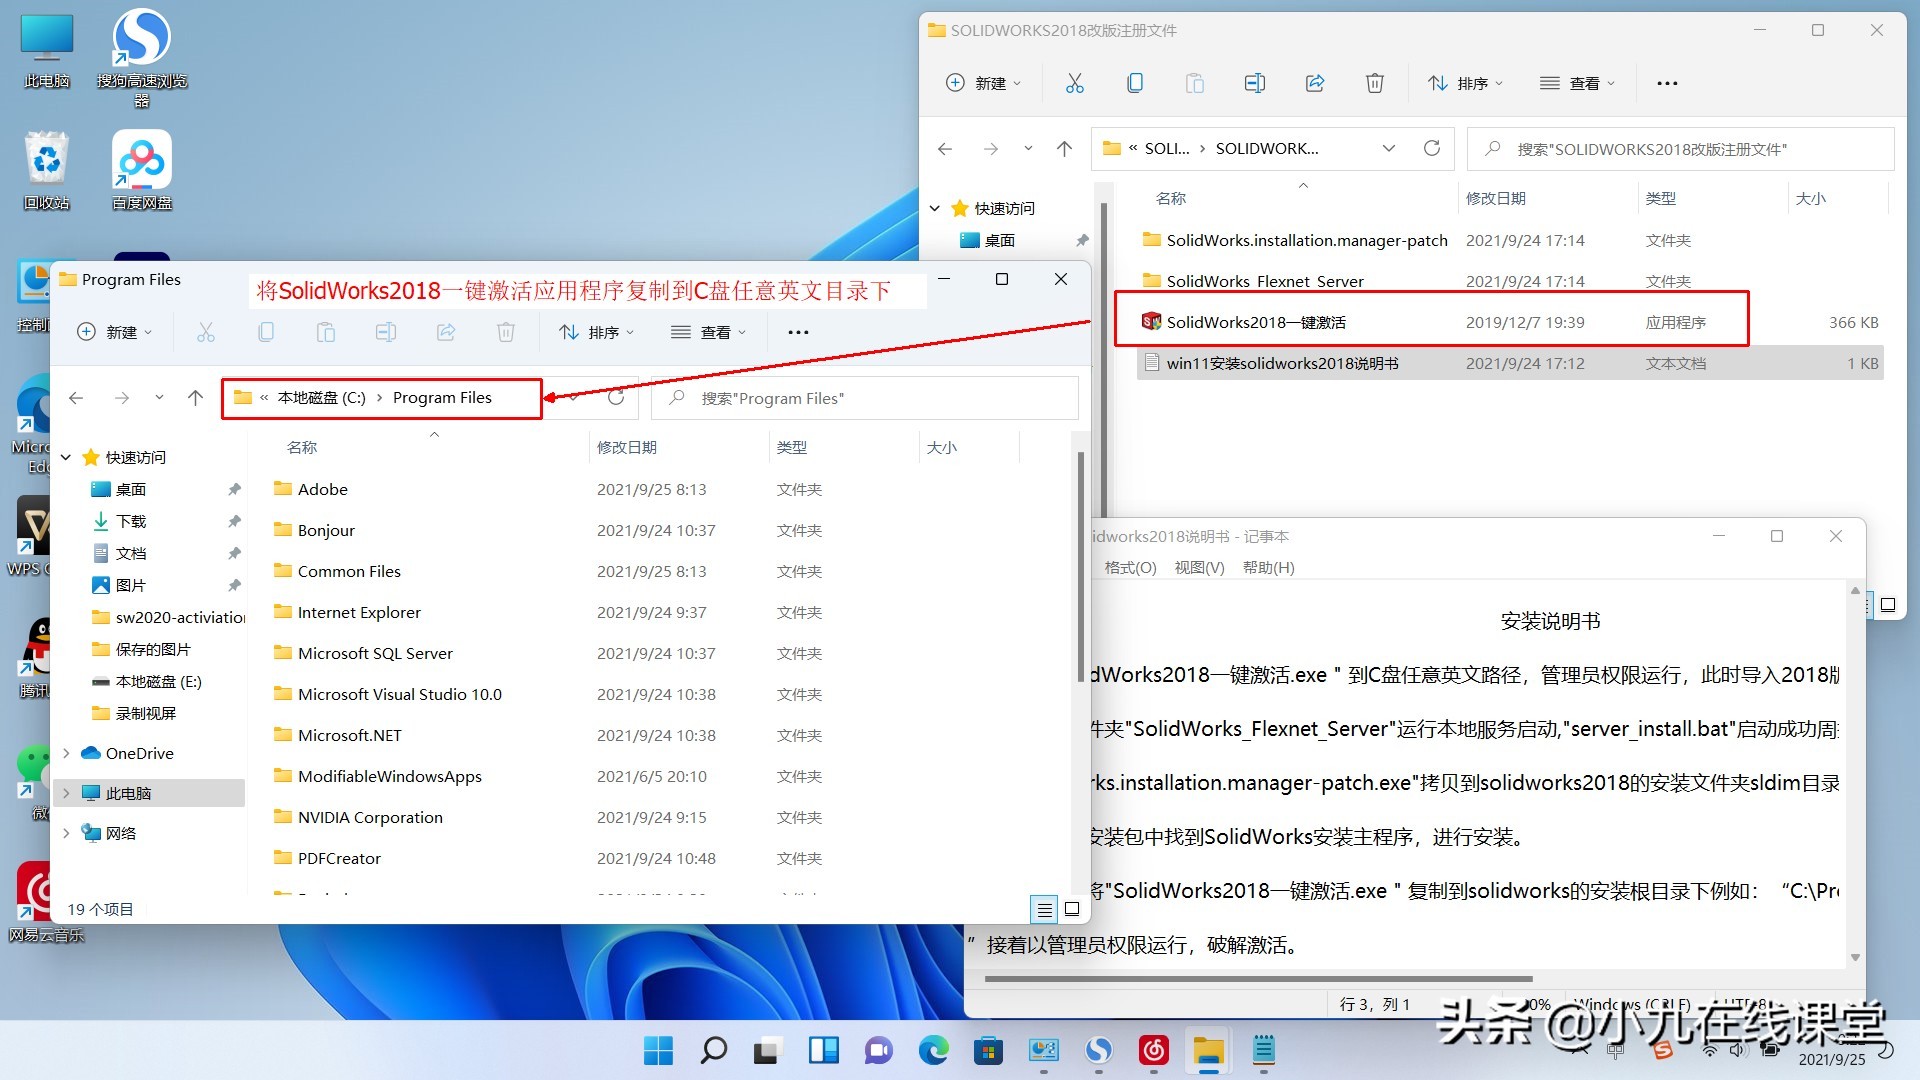Open Notepad's 帮助(H) menu
This screenshot has width=1920, height=1080.
1268,567
